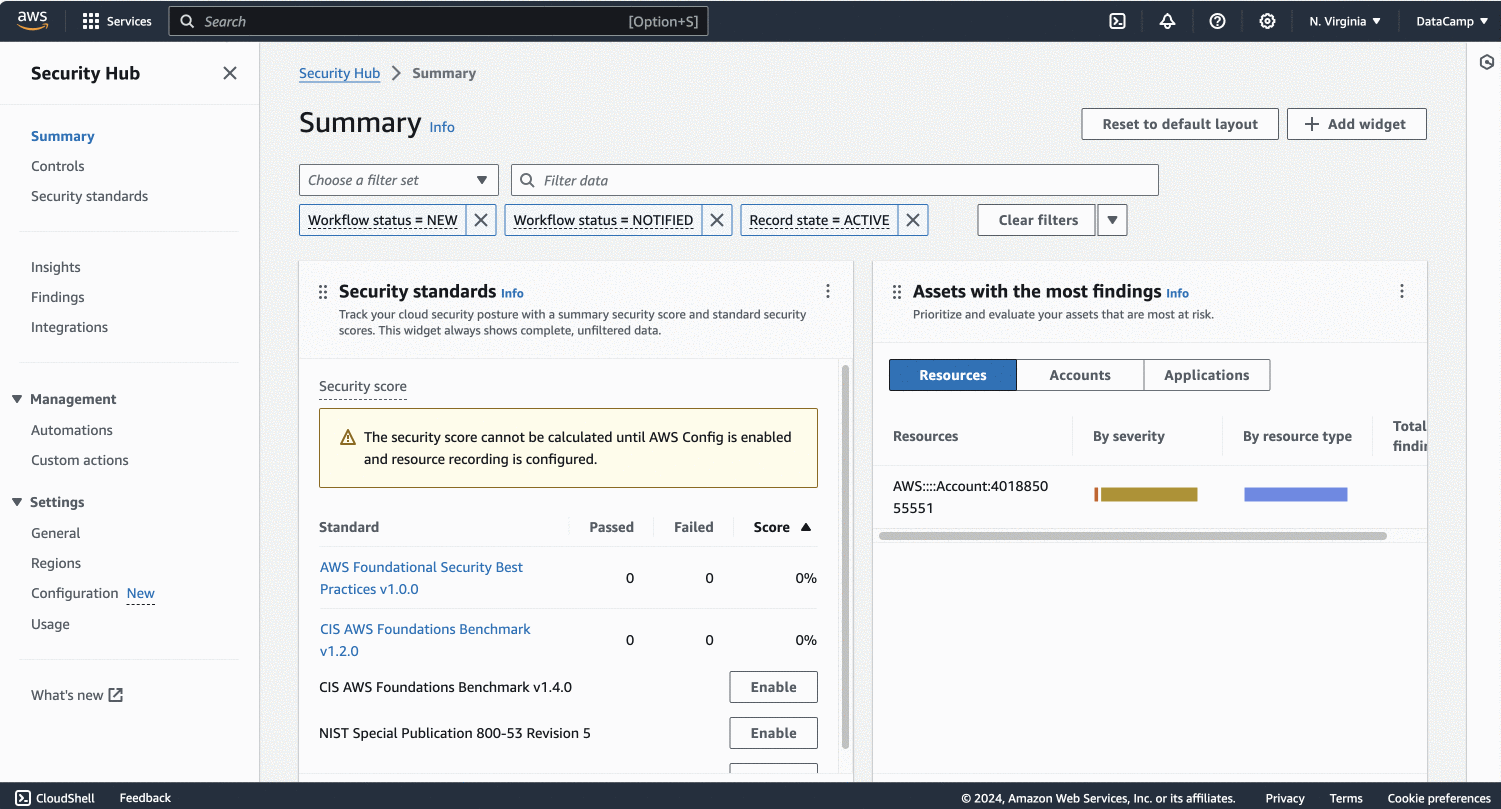Open the Privacy link in footer
This screenshot has height=809, width=1501.
click(1285, 798)
